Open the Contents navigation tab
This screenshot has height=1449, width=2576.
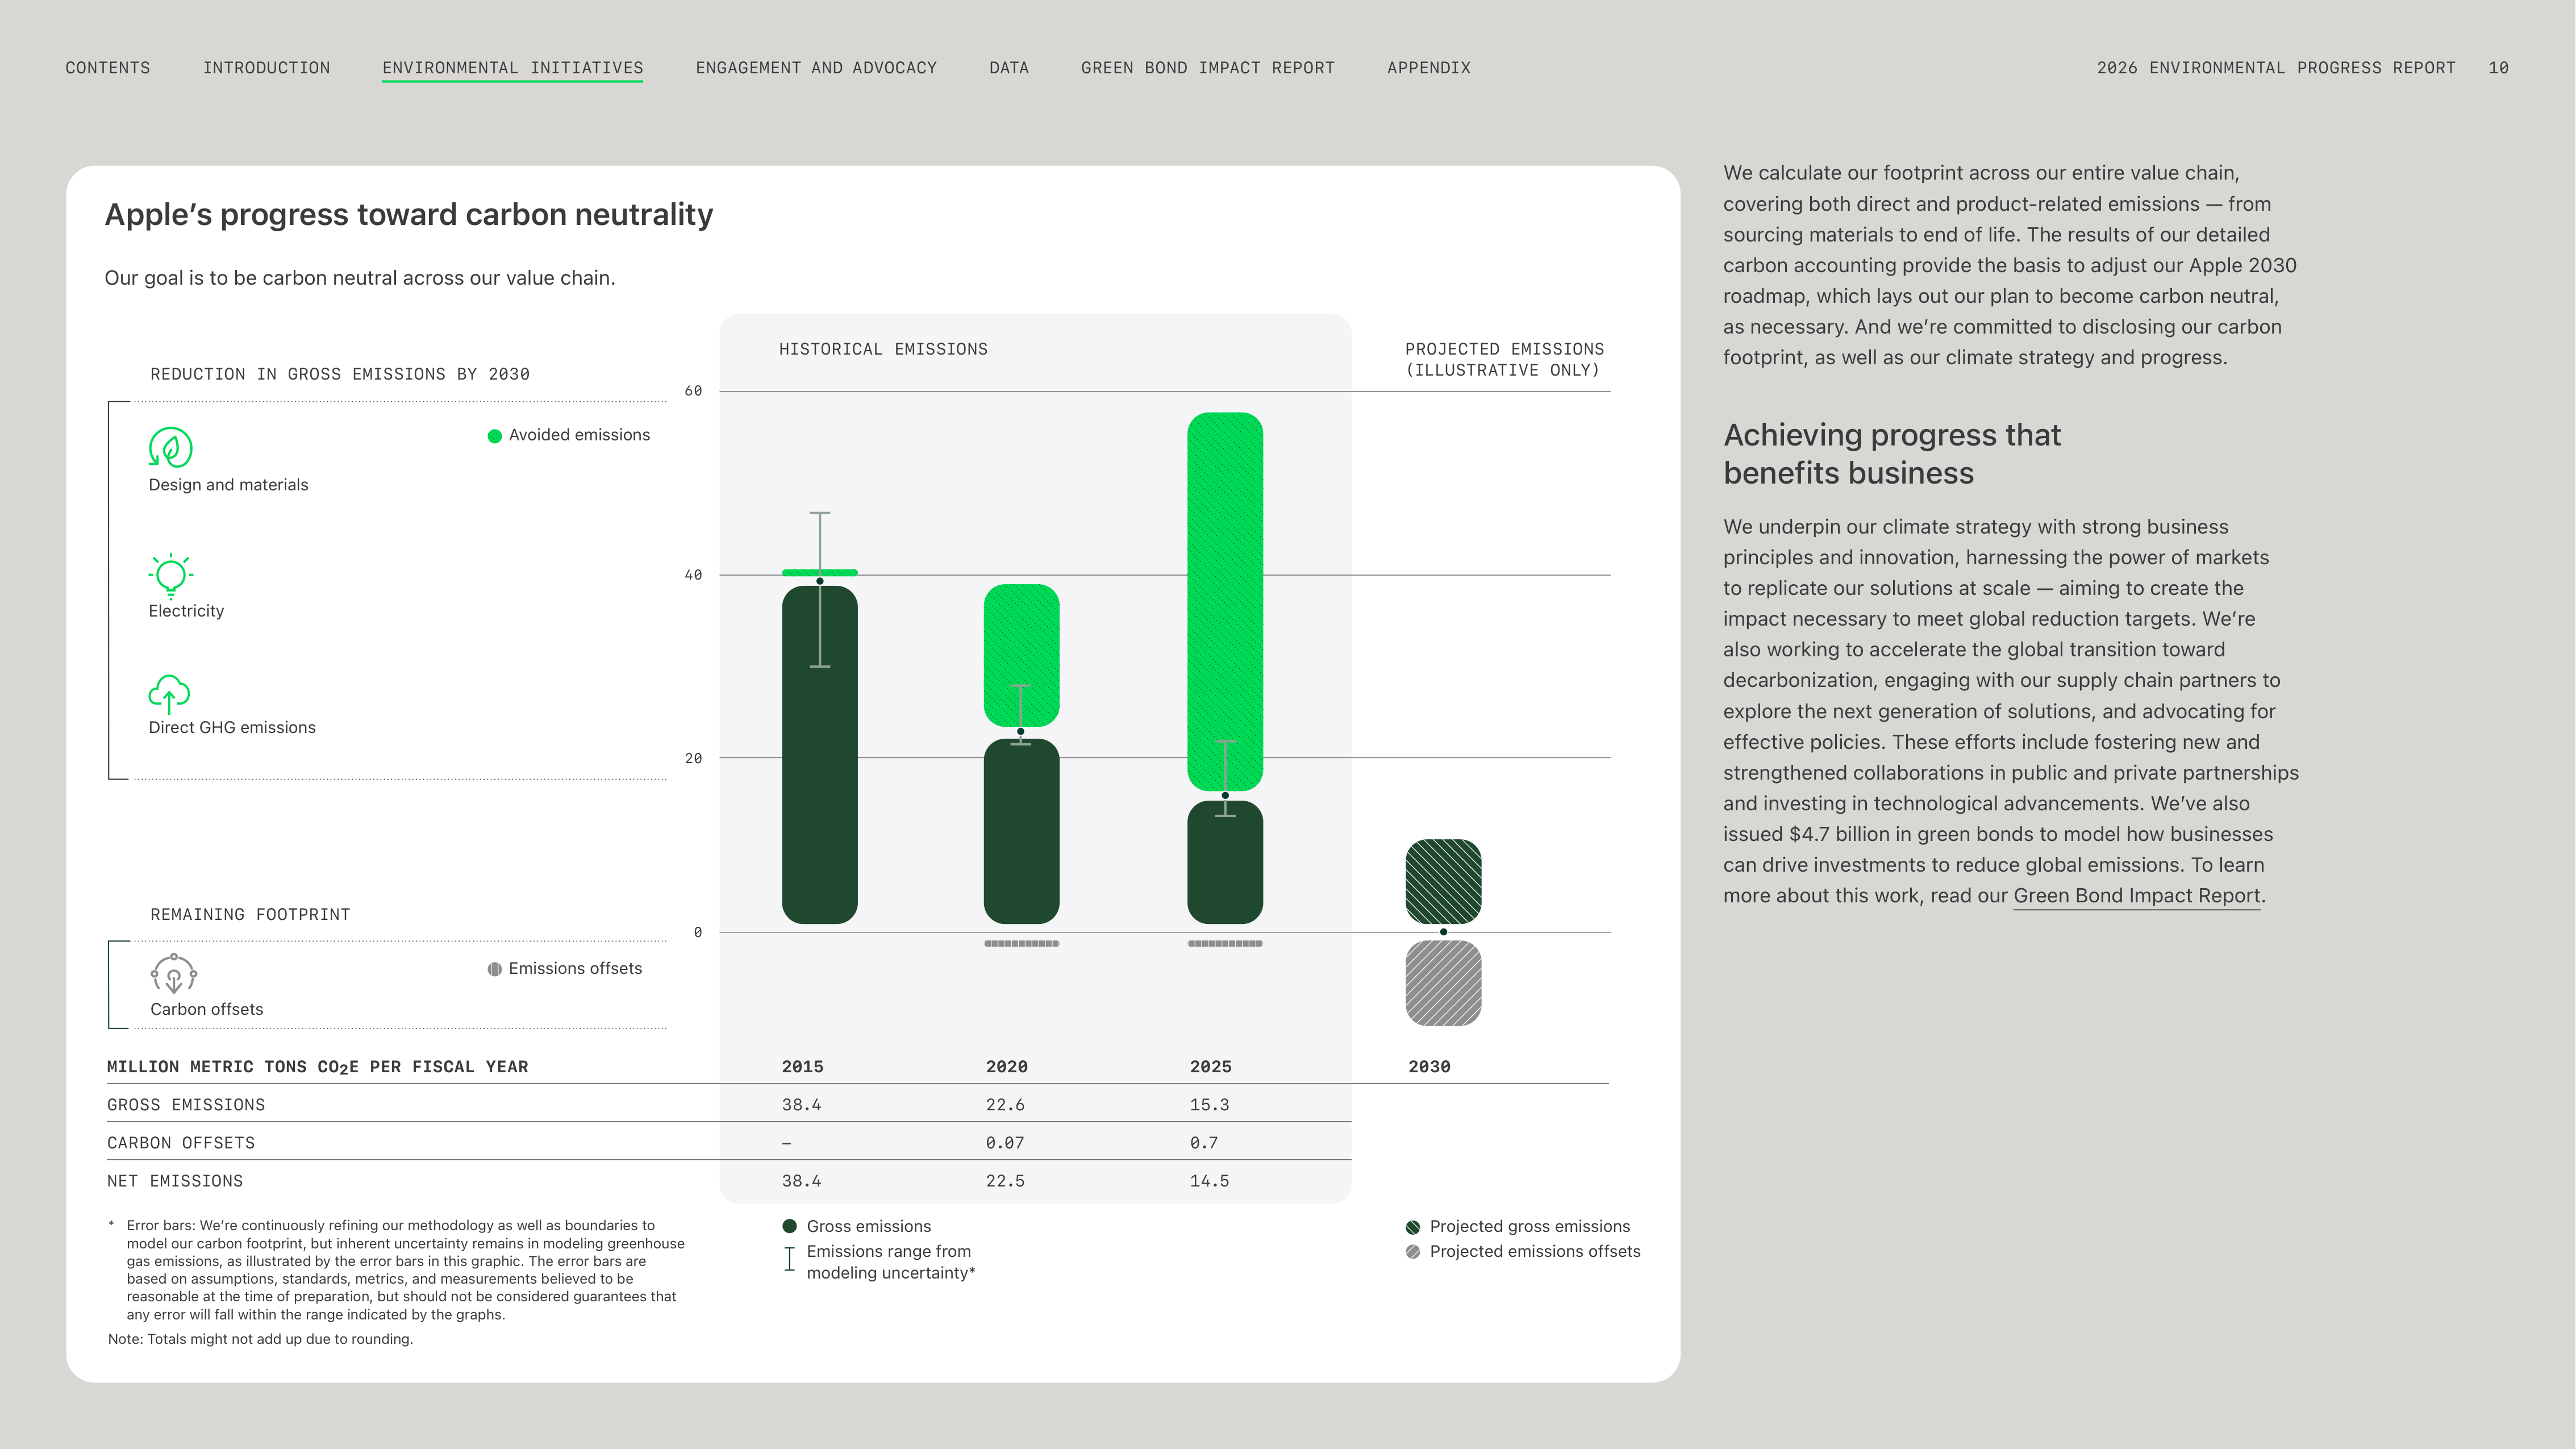point(108,68)
